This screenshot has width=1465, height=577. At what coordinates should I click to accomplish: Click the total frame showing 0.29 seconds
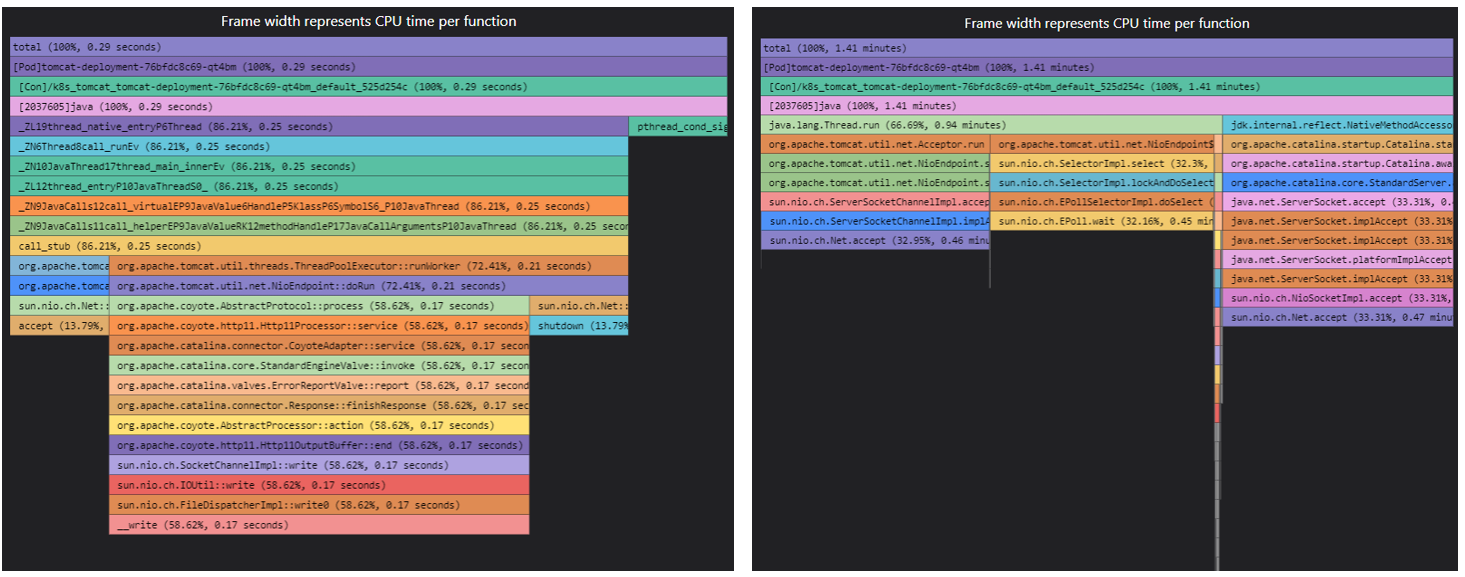pos(368,47)
